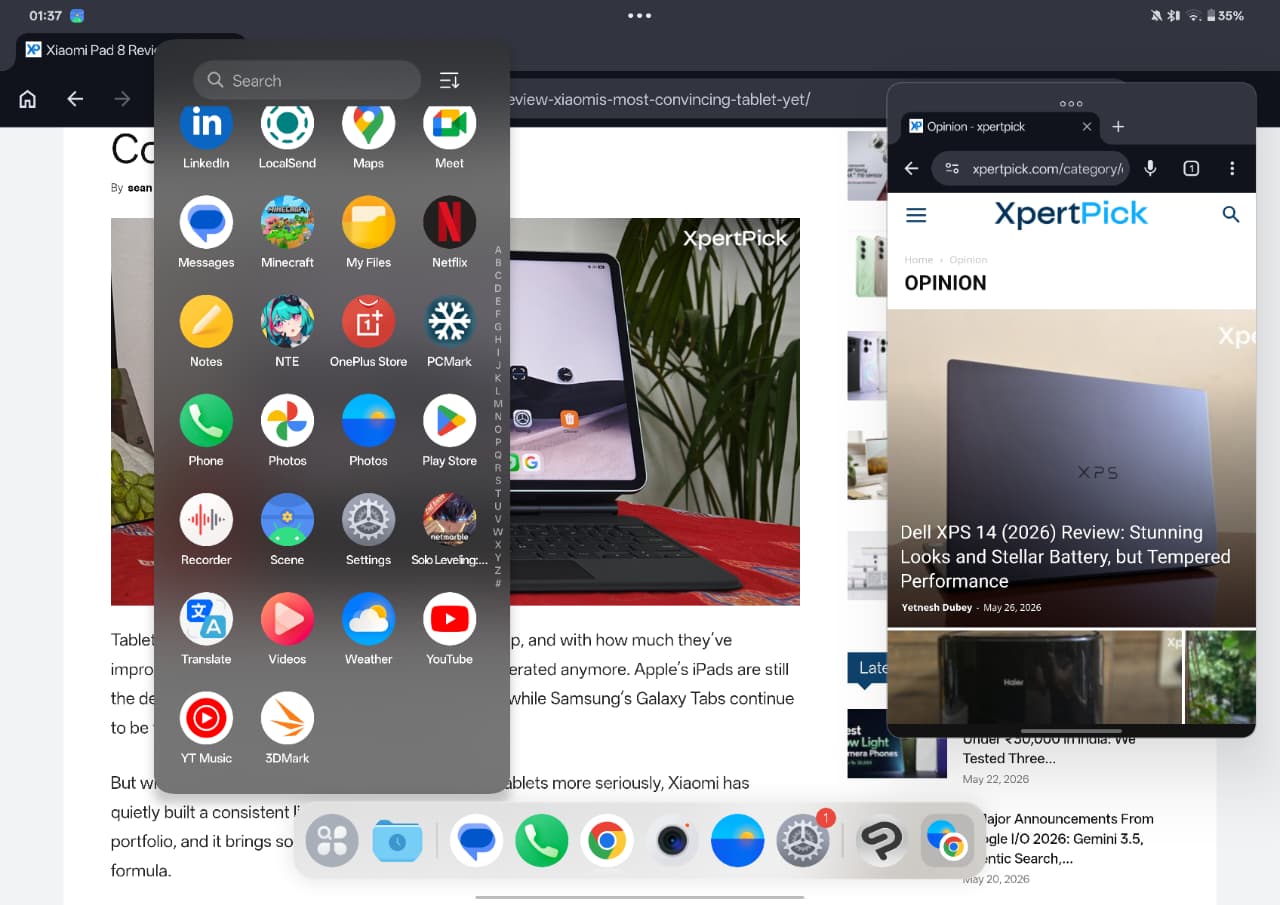Go back in the floating Chrome window

(x=911, y=168)
